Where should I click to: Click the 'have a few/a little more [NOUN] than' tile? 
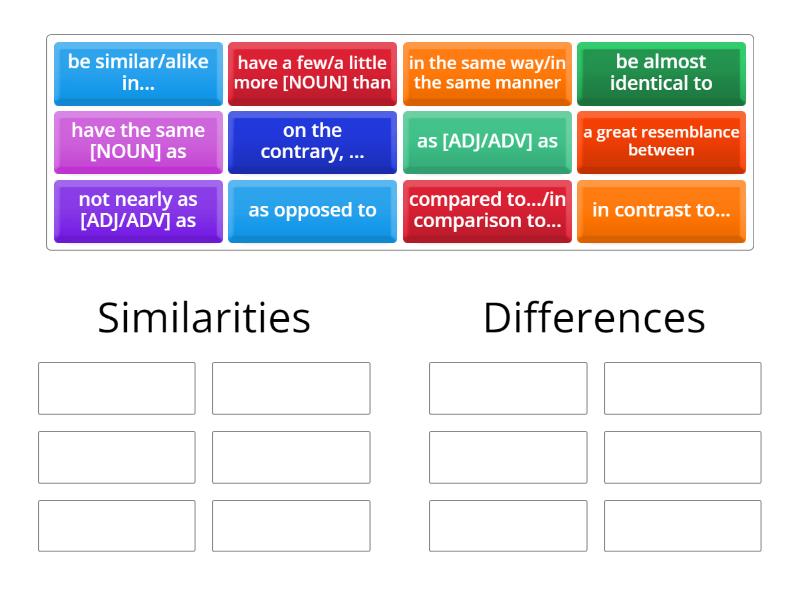(x=312, y=74)
